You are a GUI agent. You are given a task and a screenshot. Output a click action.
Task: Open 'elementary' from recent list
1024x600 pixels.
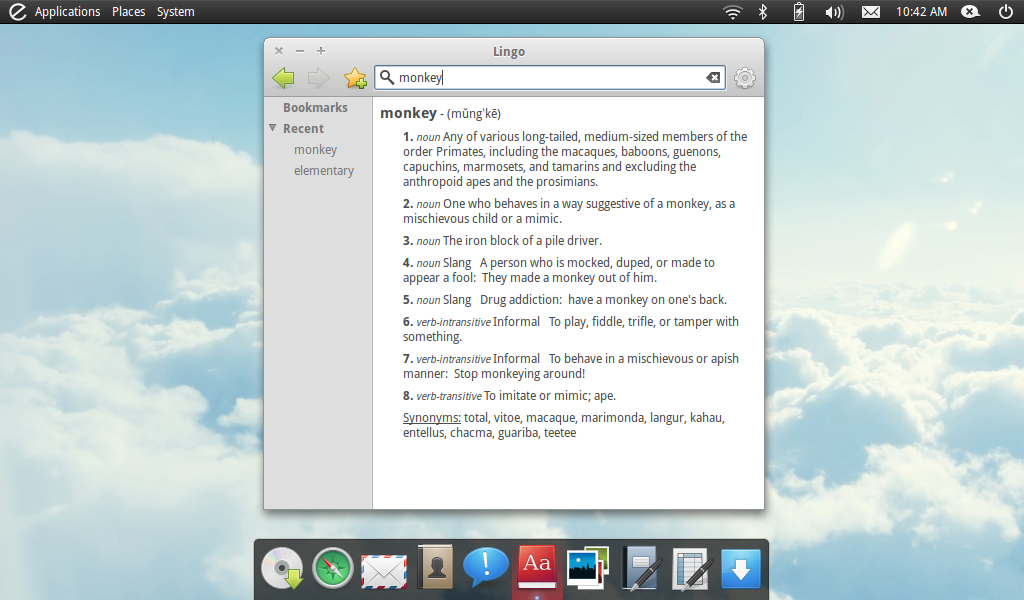(x=323, y=171)
